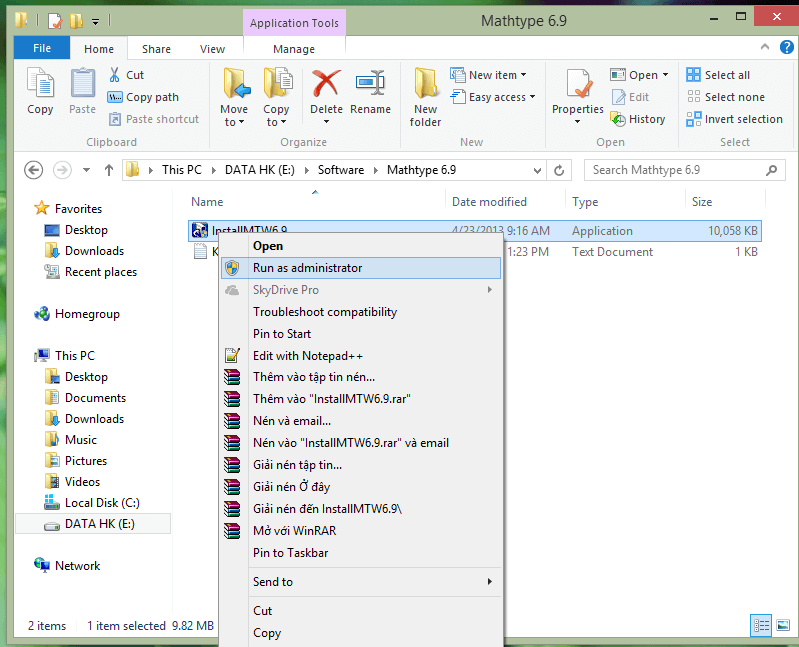Click Cut in the context menu

(361, 611)
